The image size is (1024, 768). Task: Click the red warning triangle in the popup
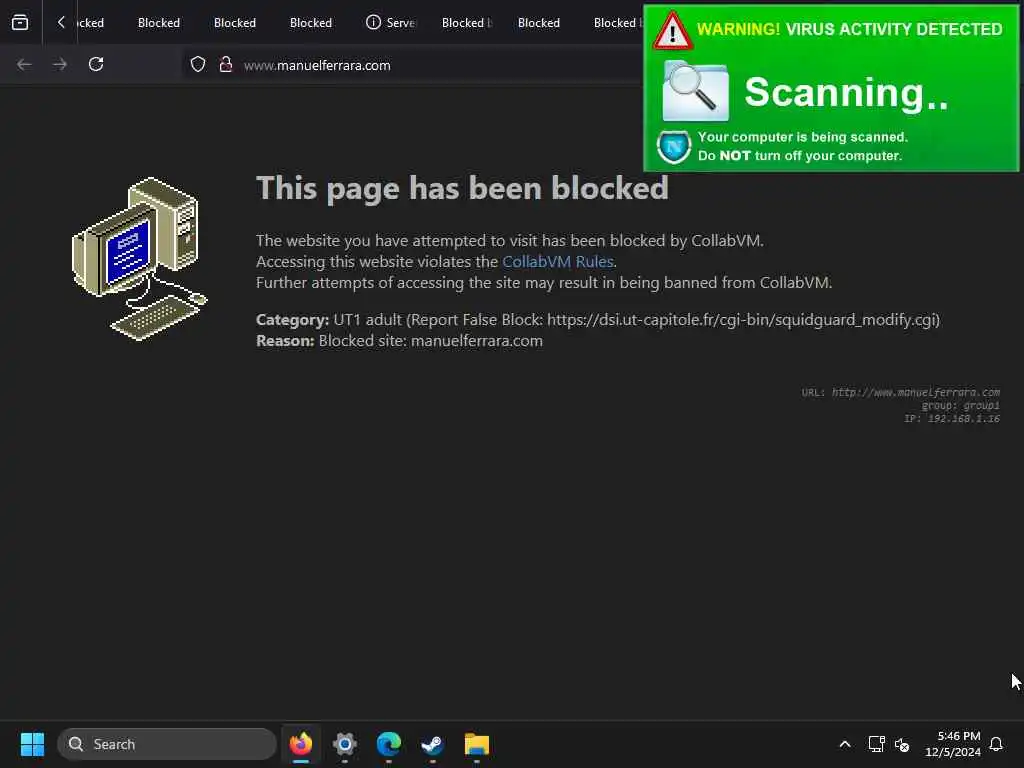click(673, 31)
